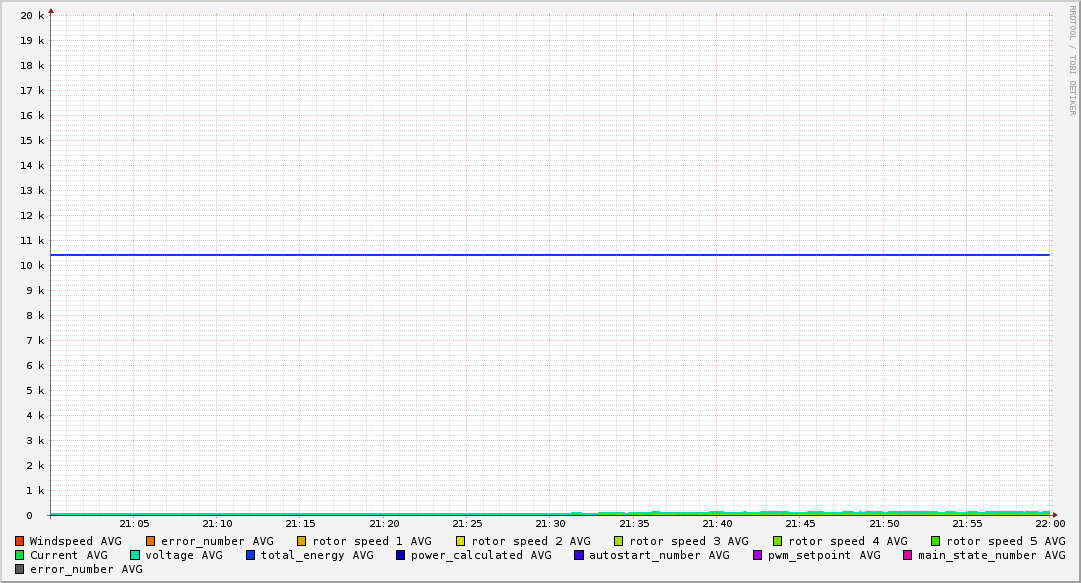
Task: Click the rotor speed 1 AVG swatch
Action: point(302,541)
